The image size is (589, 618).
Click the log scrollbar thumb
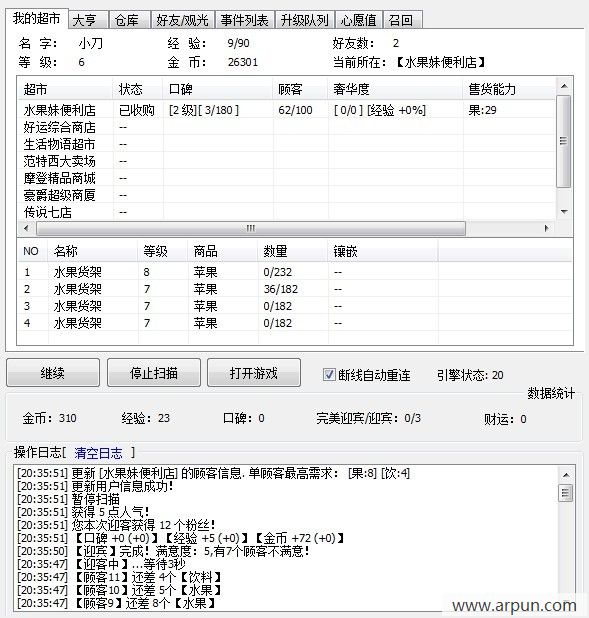pos(566,493)
